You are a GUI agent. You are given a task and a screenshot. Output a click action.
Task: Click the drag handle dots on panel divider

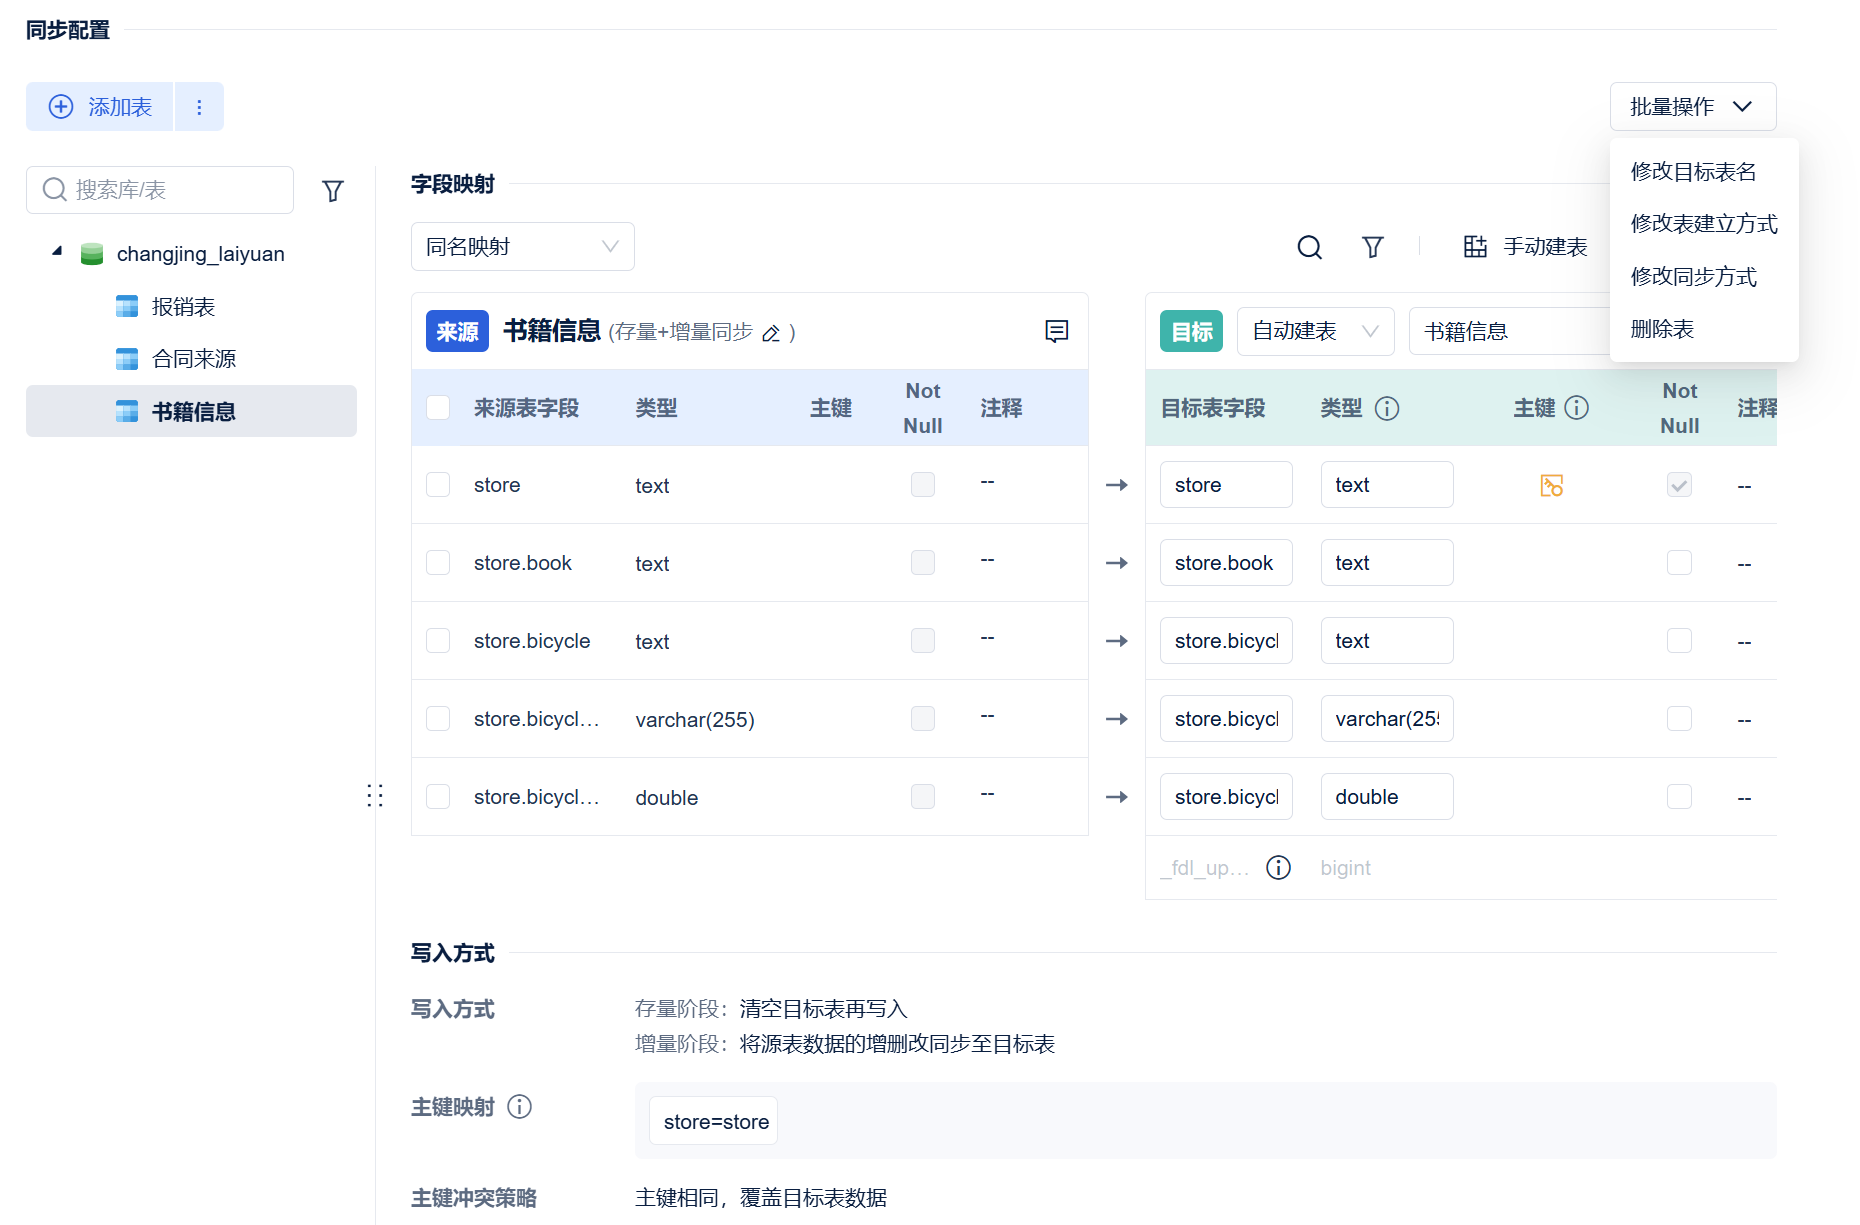click(375, 796)
